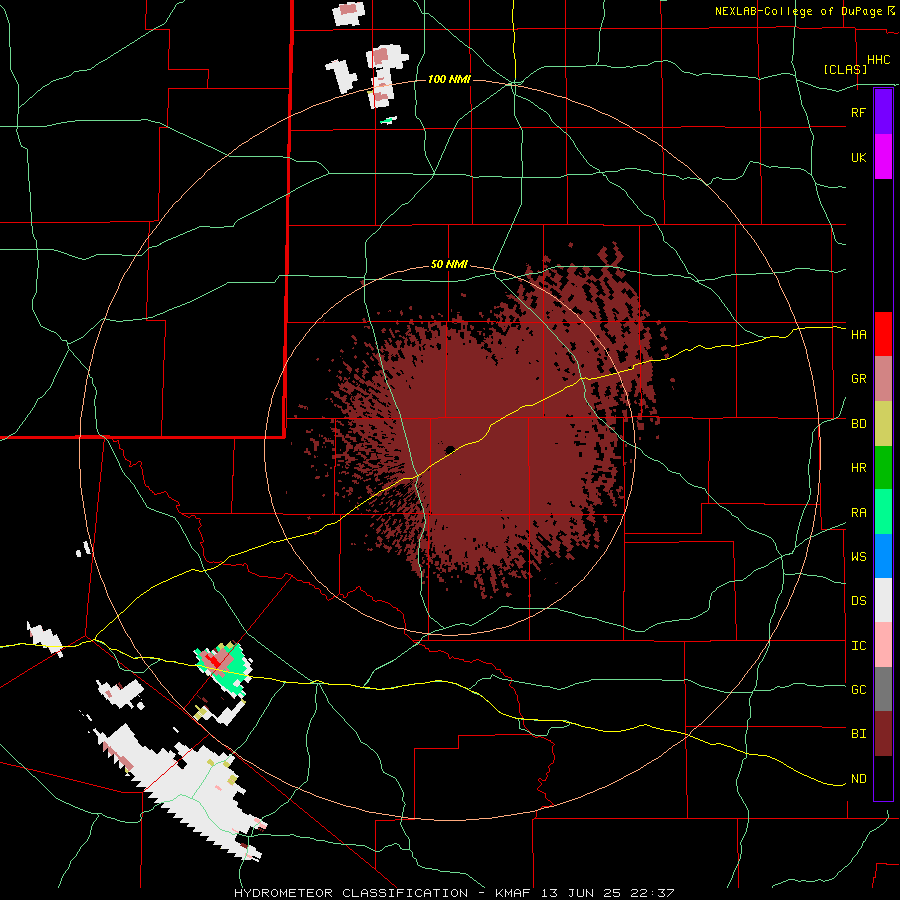The height and width of the screenshot is (900, 900).
Task: Click the HR legend label
Action: coord(858,468)
